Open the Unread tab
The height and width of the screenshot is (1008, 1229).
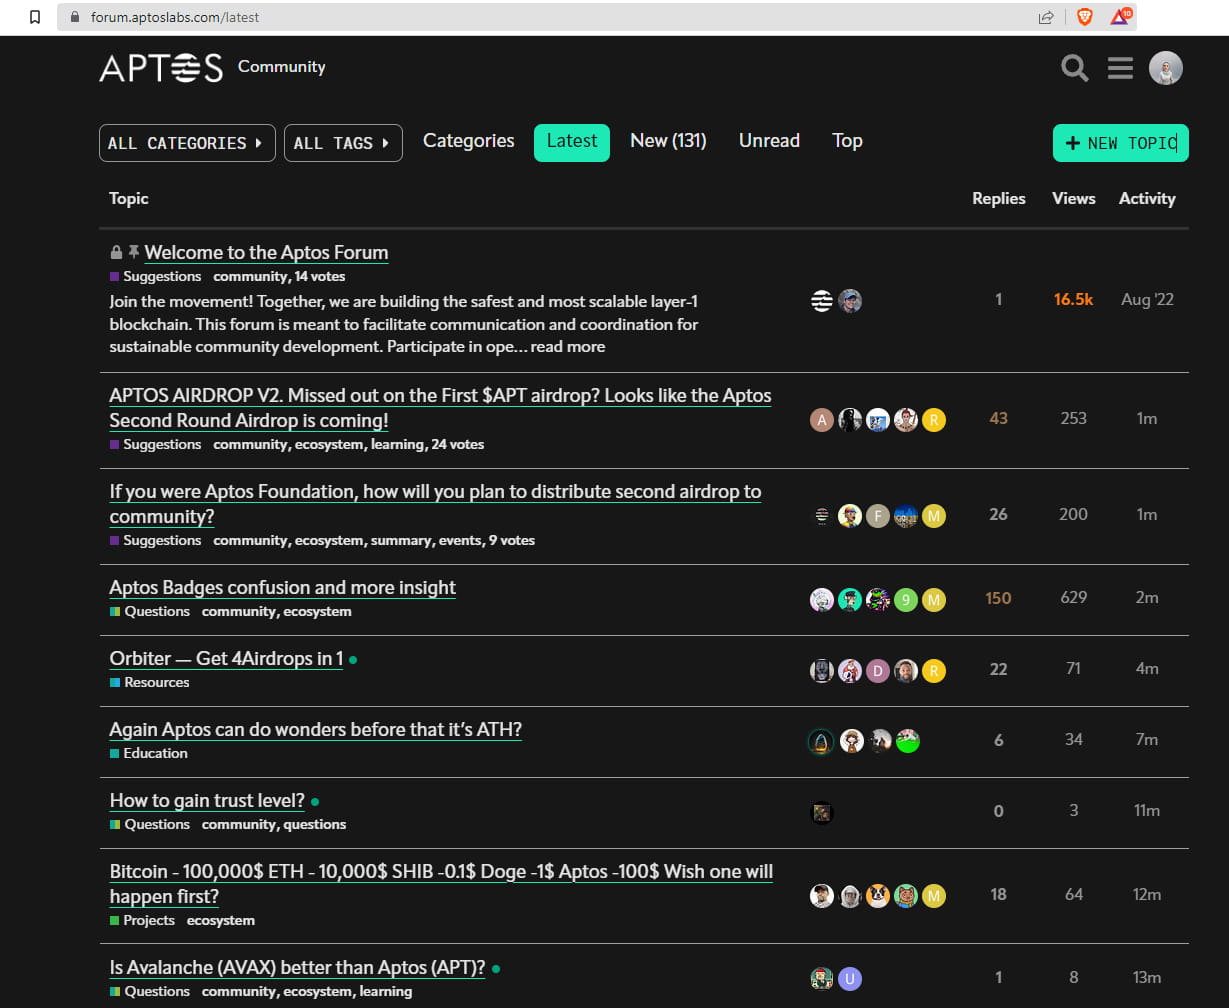tap(768, 141)
